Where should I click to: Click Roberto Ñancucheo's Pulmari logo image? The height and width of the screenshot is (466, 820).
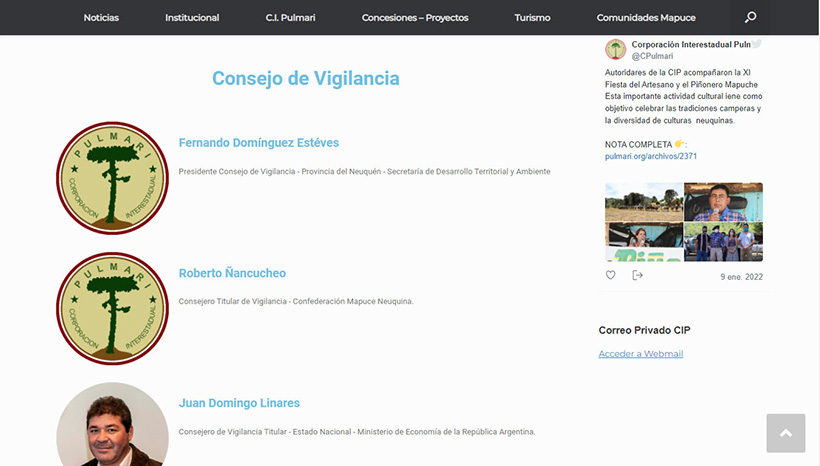(112, 308)
